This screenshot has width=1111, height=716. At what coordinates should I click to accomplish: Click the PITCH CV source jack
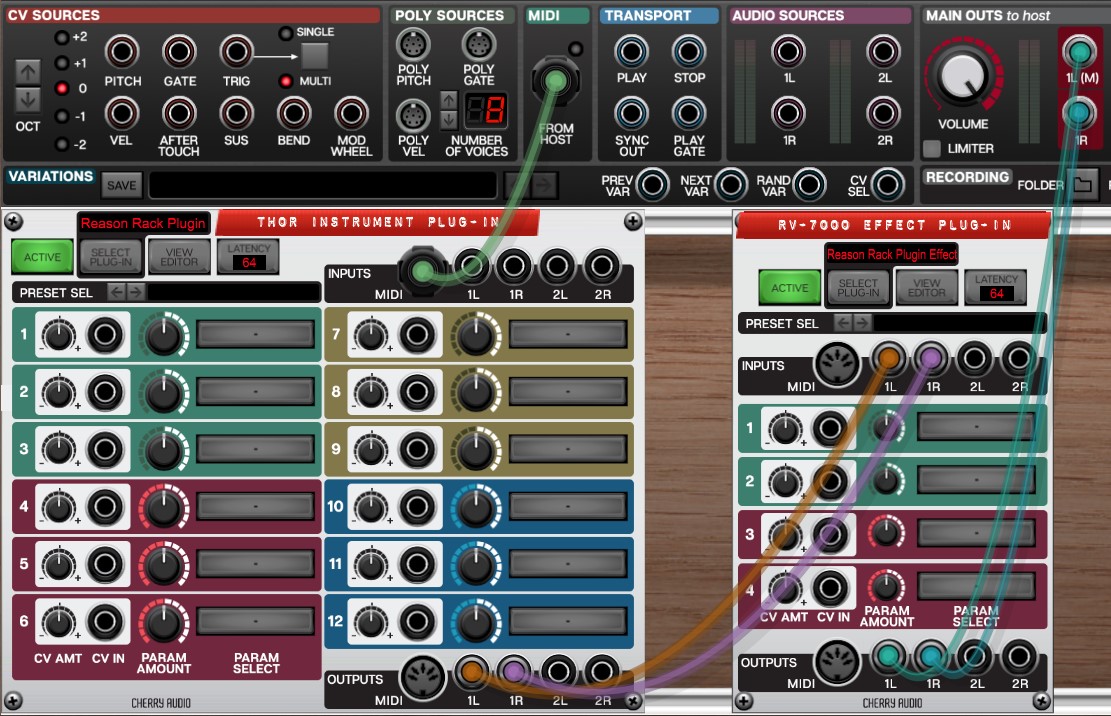tap(122, 52)
